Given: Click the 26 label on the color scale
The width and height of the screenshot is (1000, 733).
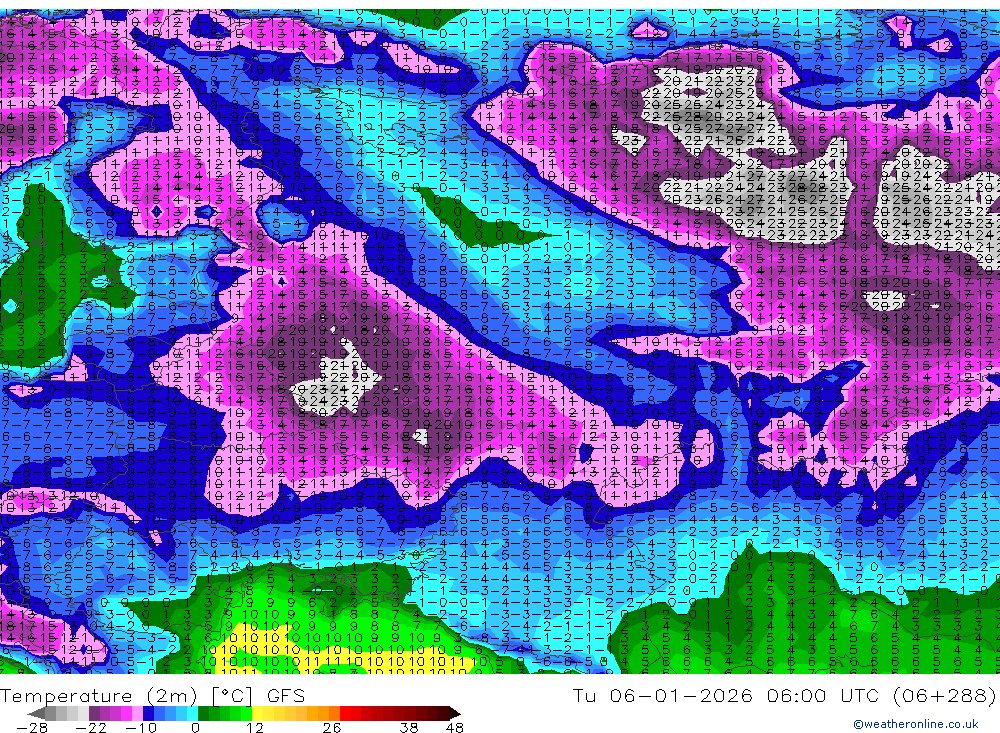Looking at the screenshot, I should click(332, 728).
